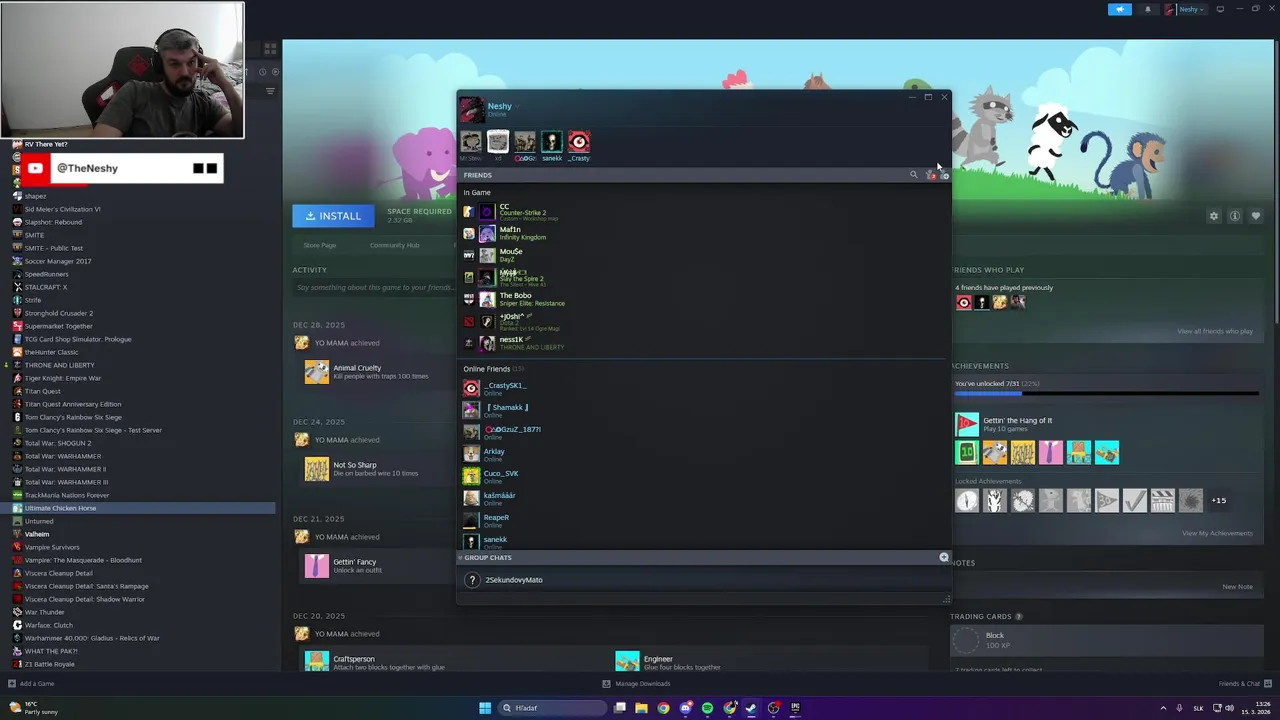
Task: Click the Animal Cruelty achievement icon
Action: click(317, 371)
